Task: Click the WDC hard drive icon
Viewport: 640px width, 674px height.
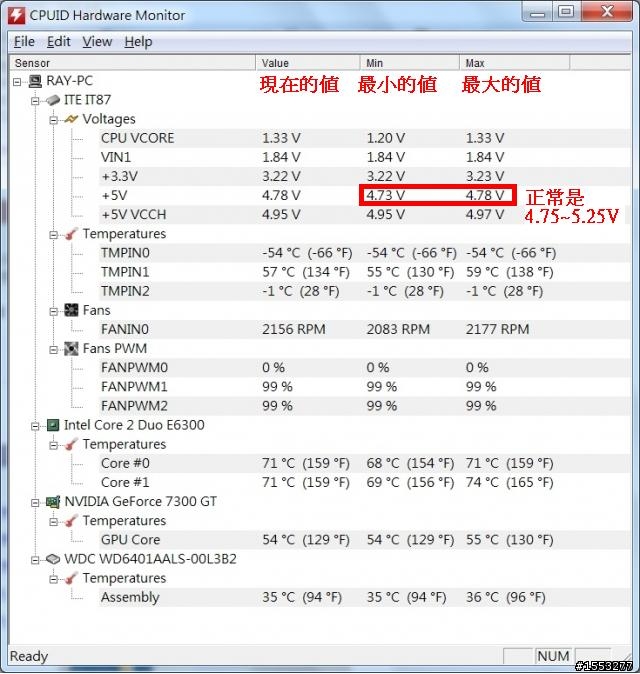Action: pos(53,559)
